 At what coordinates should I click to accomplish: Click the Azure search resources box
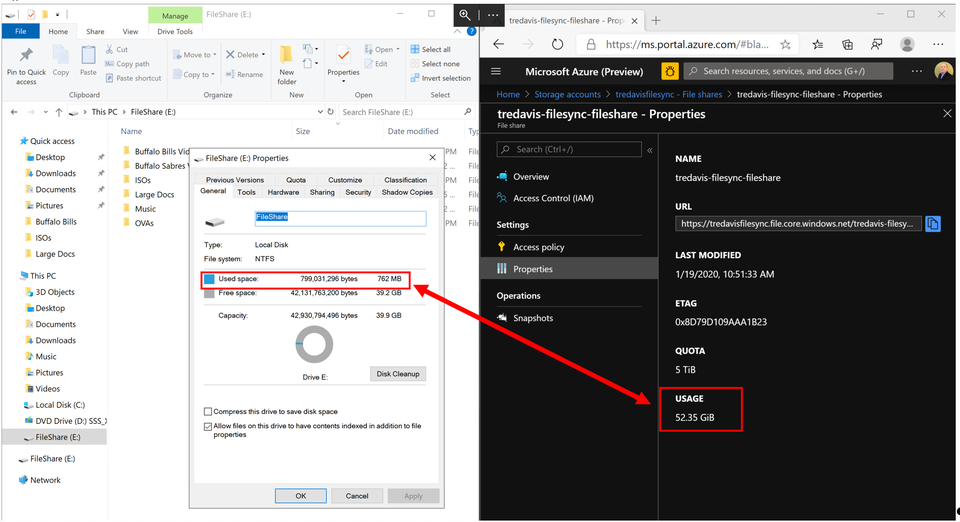click(789, 72)
